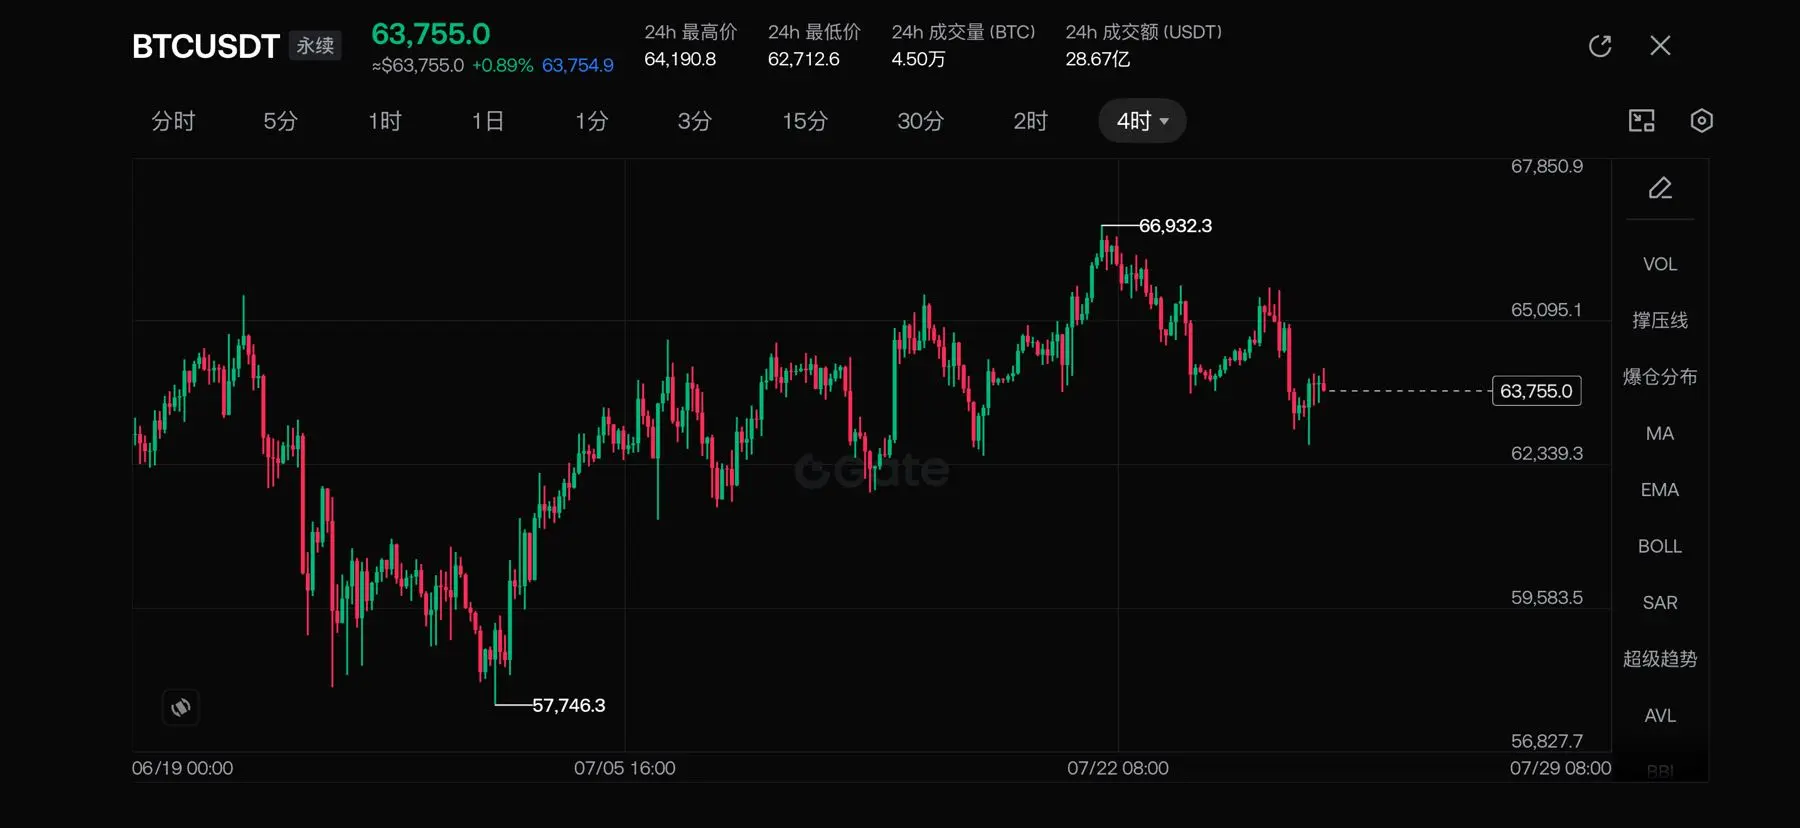The image size is (1800, 828).
Task: Switch to the 分时 timeframe
Action: pos(173,121)
